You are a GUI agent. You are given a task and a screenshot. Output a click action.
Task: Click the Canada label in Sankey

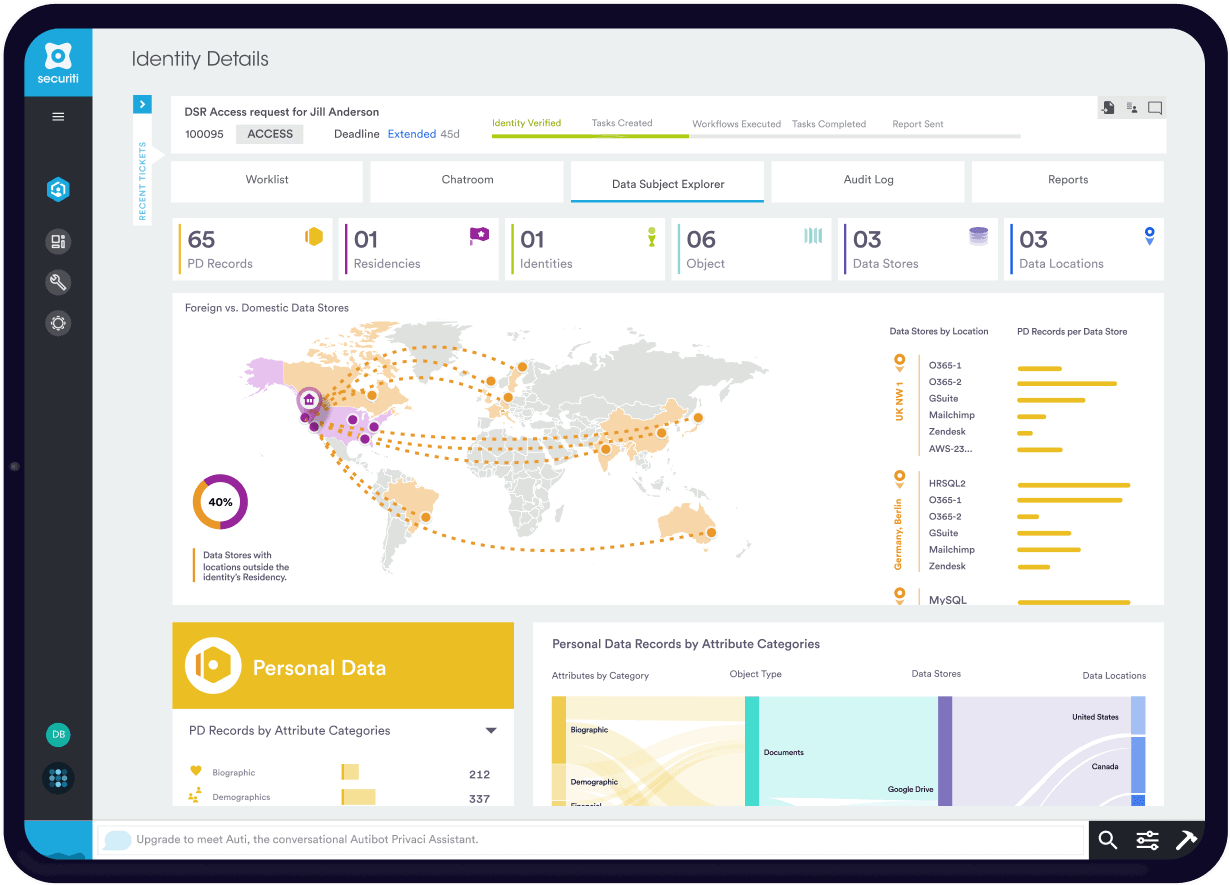pos(1105,767)
